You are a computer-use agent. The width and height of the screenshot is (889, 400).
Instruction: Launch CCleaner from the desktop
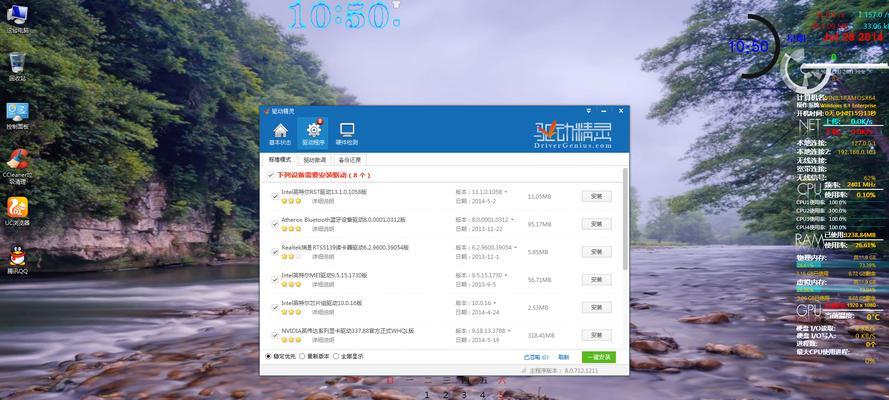18,167
